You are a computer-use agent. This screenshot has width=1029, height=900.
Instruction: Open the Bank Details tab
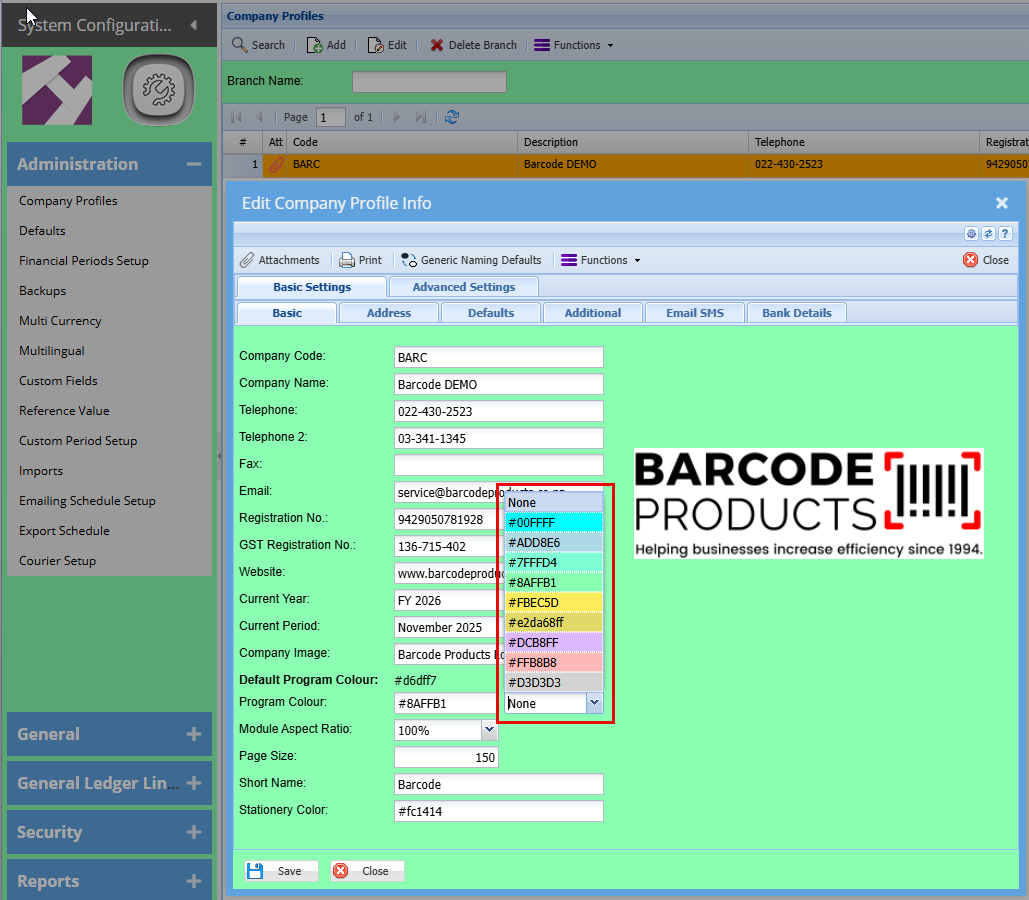click(796, 313)
